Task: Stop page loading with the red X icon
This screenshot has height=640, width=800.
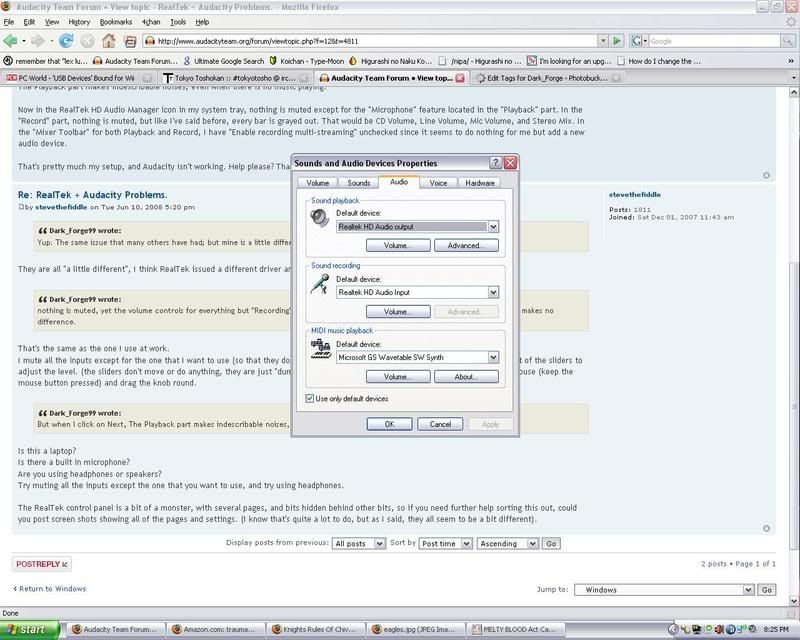Action: point(86,41)
